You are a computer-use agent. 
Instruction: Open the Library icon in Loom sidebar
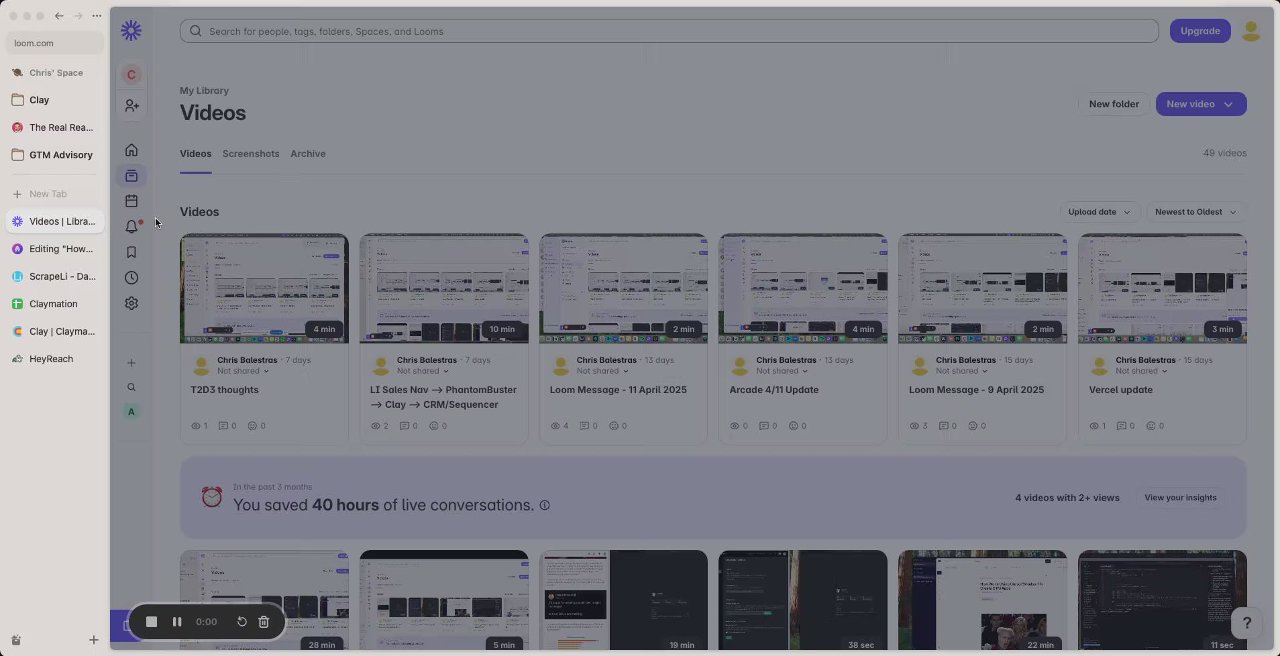(131, 176)
